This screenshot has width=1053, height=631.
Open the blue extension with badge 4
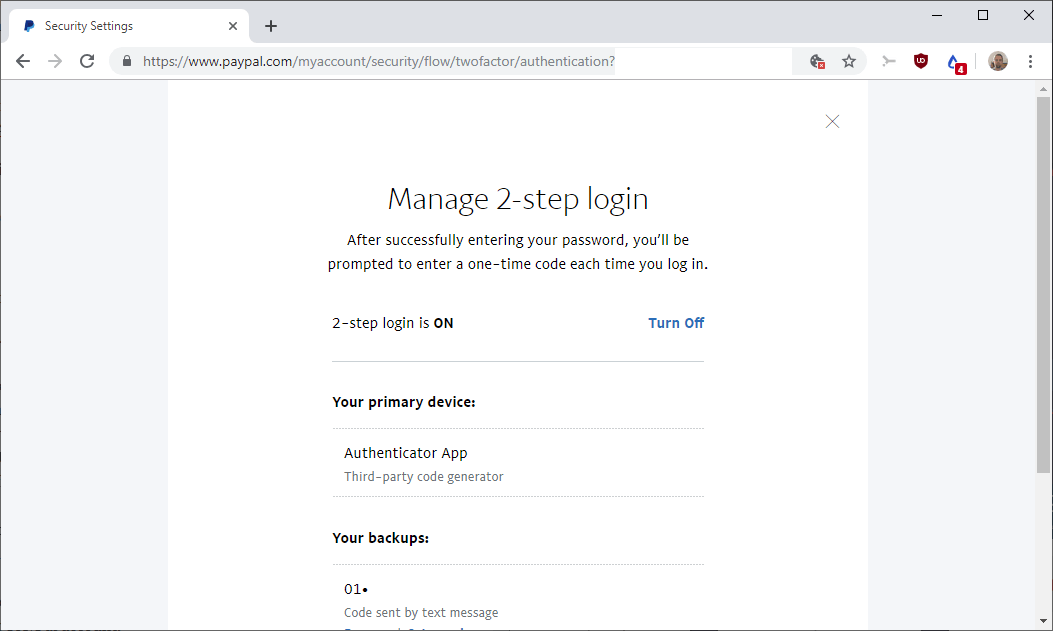(x=955, y=62)
